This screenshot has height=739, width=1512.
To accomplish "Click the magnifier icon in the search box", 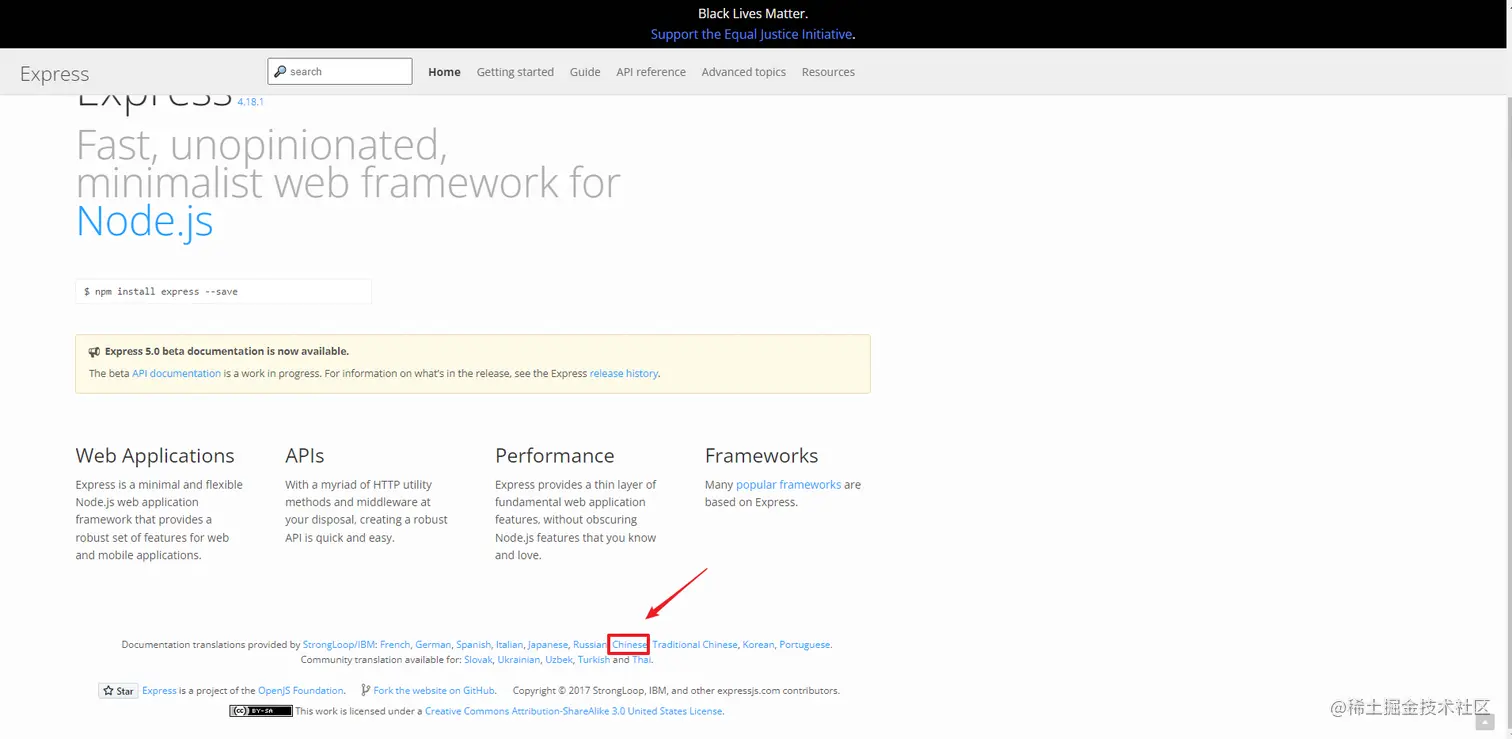I will 280,72.
